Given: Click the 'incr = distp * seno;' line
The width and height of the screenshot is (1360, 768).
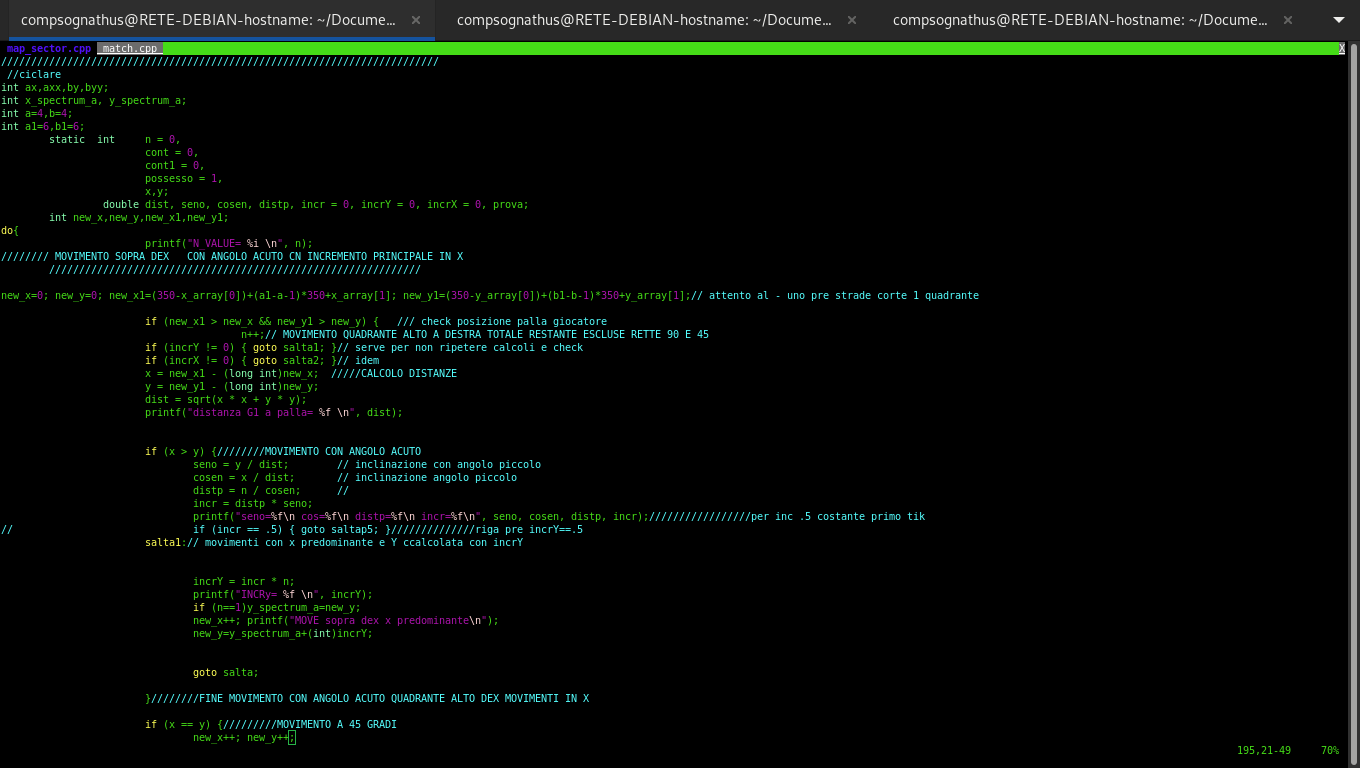Looking at the screenshot, I should (x=253, y=503).
